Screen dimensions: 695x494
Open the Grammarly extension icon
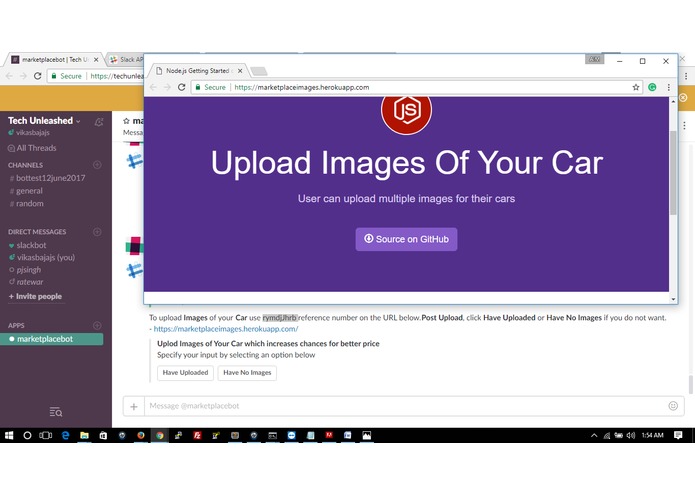point(652,87)
